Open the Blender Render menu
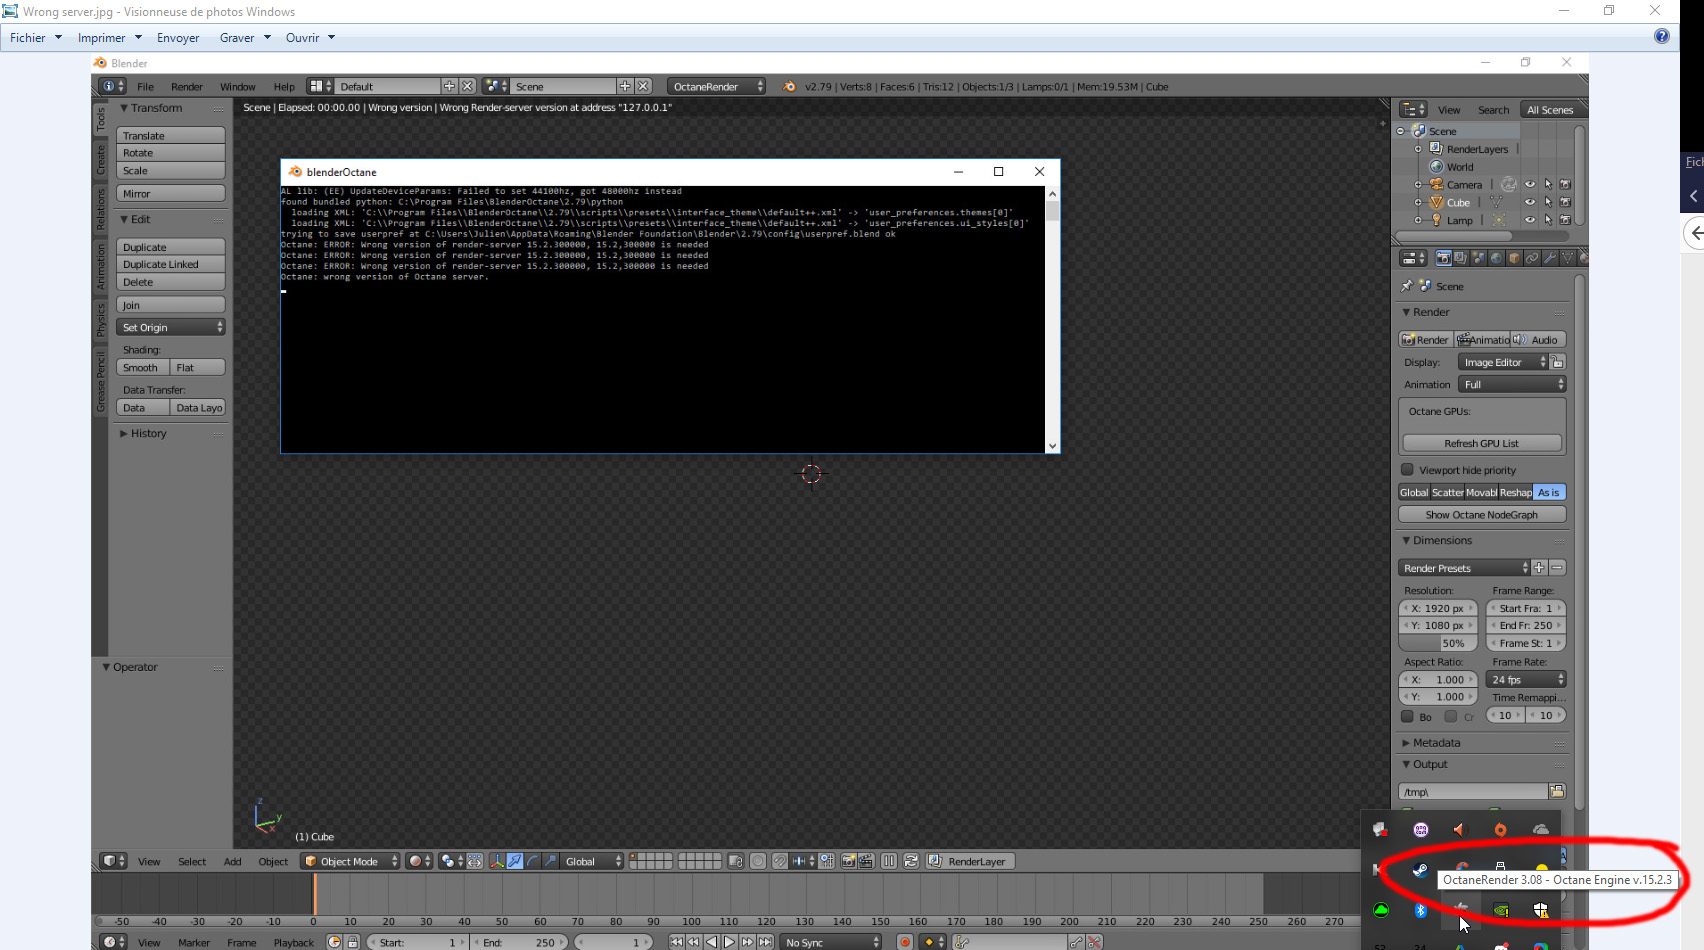Screen dimensions: 1704x950 [187, 87]
